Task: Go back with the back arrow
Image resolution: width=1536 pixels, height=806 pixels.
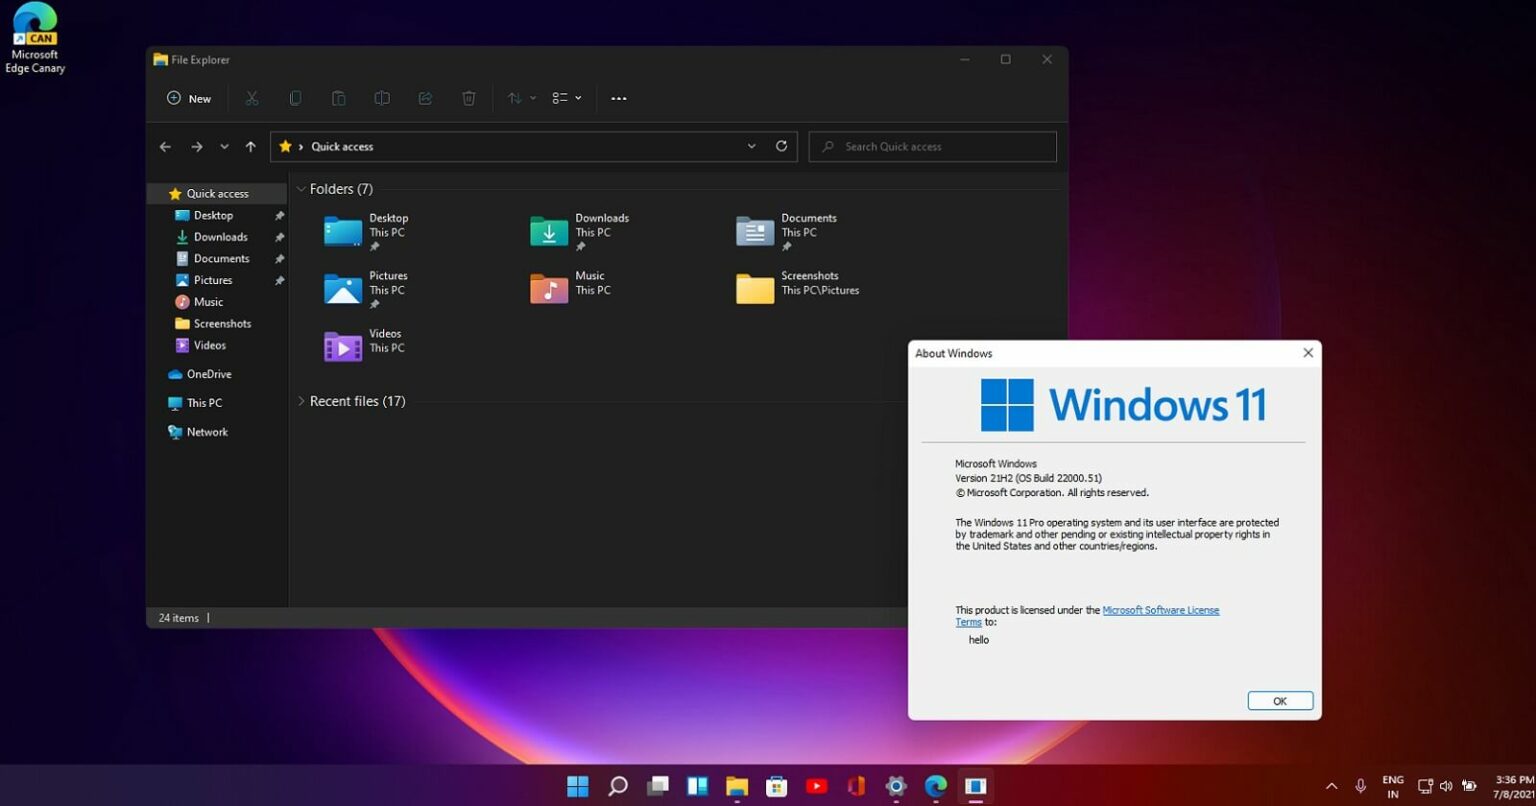Action: click(165, 147)
